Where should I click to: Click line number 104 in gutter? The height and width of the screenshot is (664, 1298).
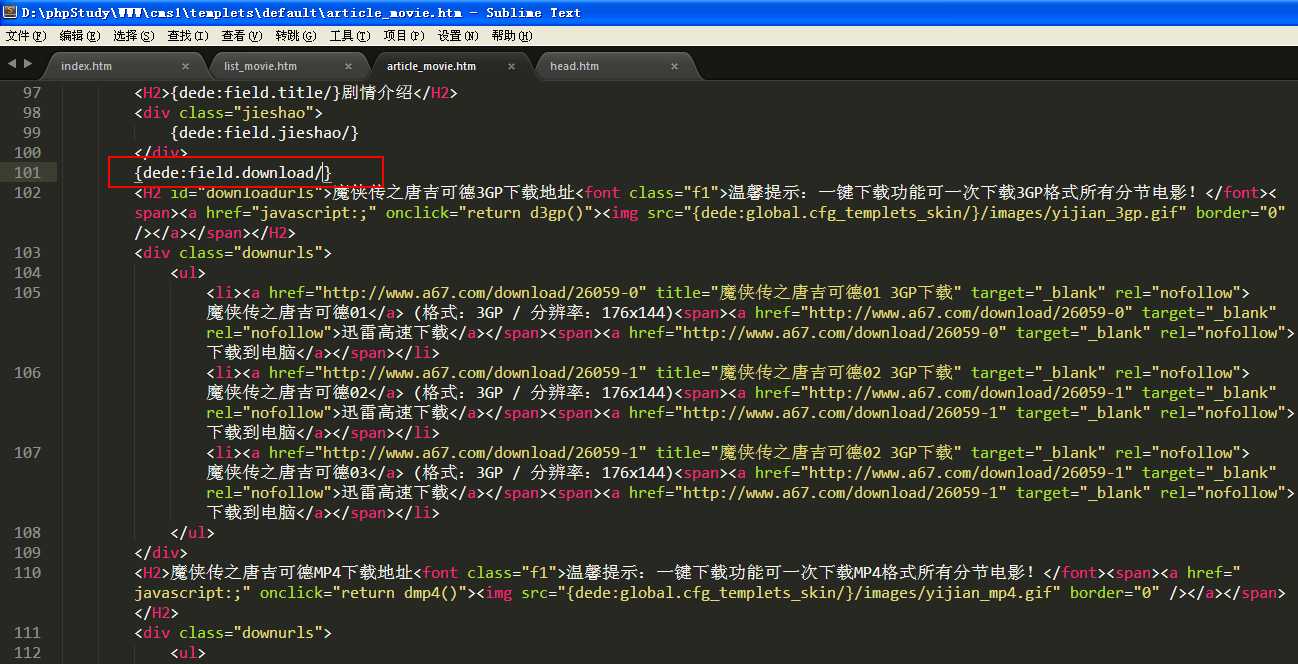click(x=28, y=273)
